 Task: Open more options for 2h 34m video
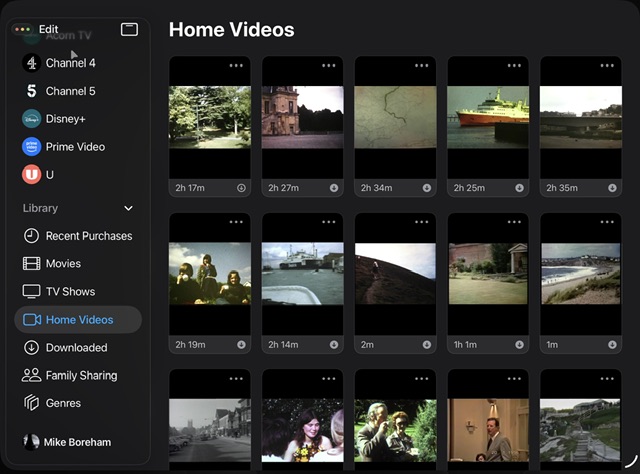[x=421, y=66]
